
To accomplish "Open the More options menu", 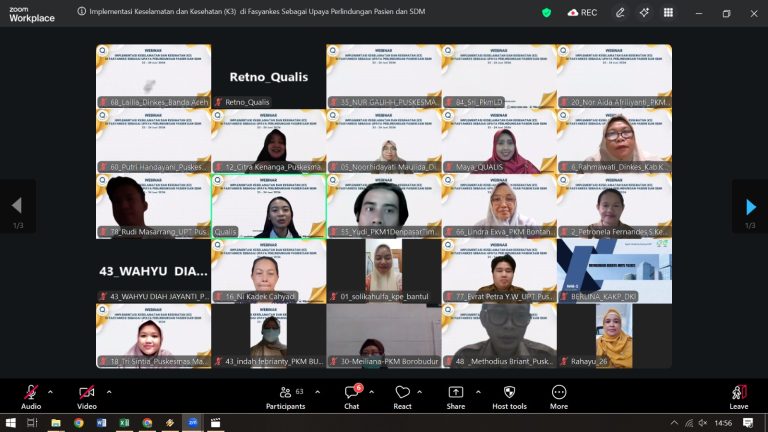I will 559,397.
